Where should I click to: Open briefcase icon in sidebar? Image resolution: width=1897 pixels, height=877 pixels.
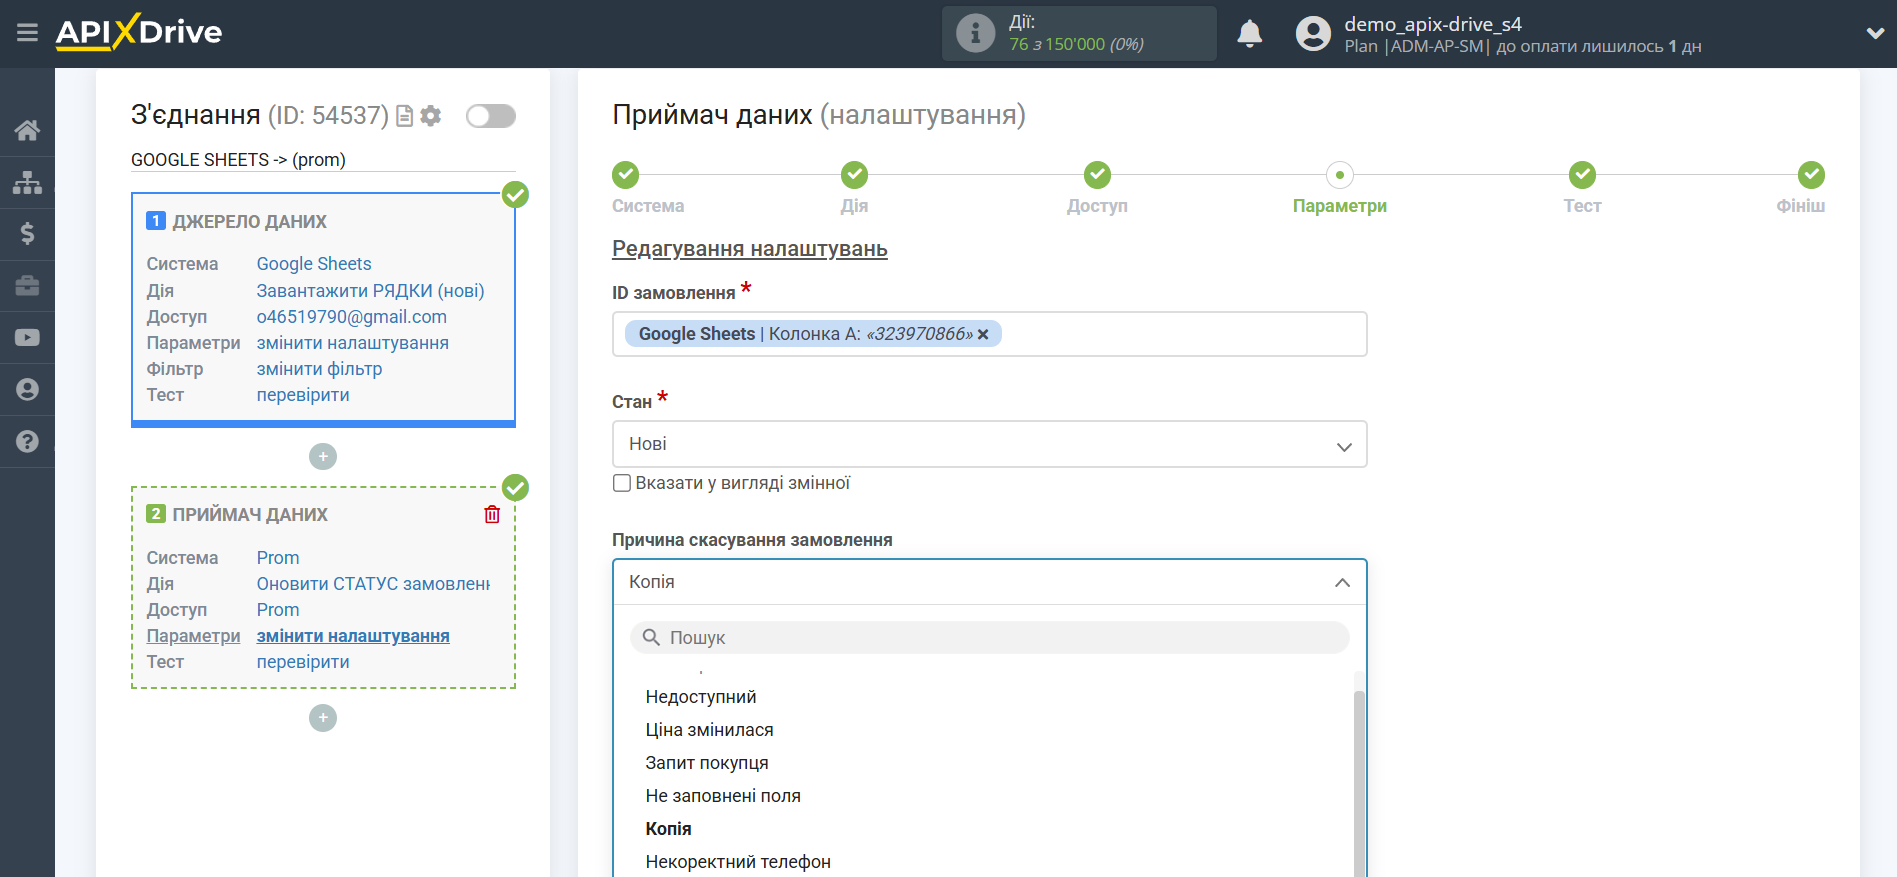pyautogui.click(x=27, y=286)
